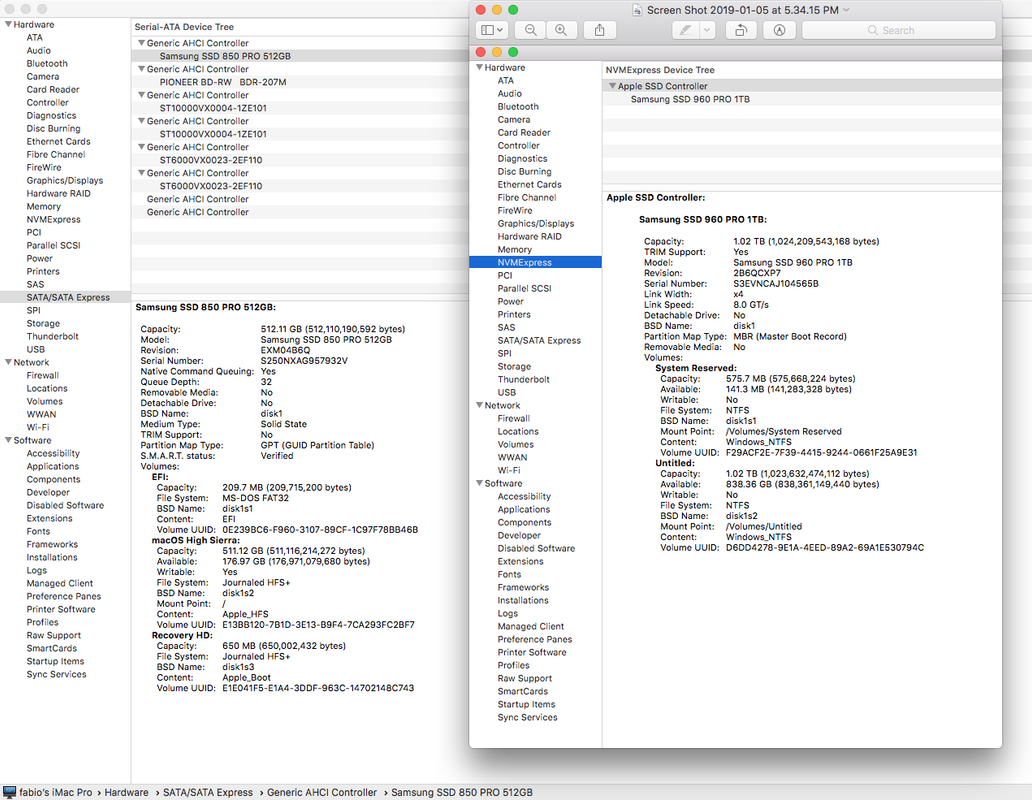Click the Serial-ATA Device Tree header

[184, 27]
